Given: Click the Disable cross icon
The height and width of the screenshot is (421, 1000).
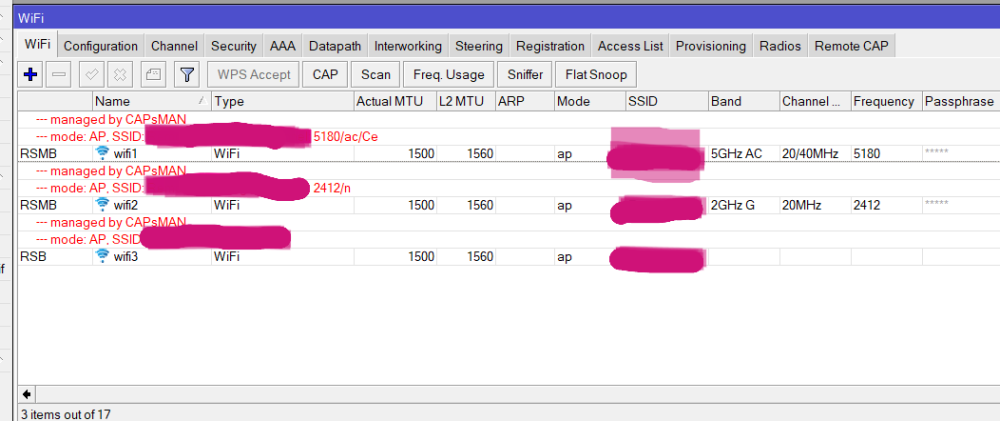Looking at the screenshot, I should click(119, 74).
